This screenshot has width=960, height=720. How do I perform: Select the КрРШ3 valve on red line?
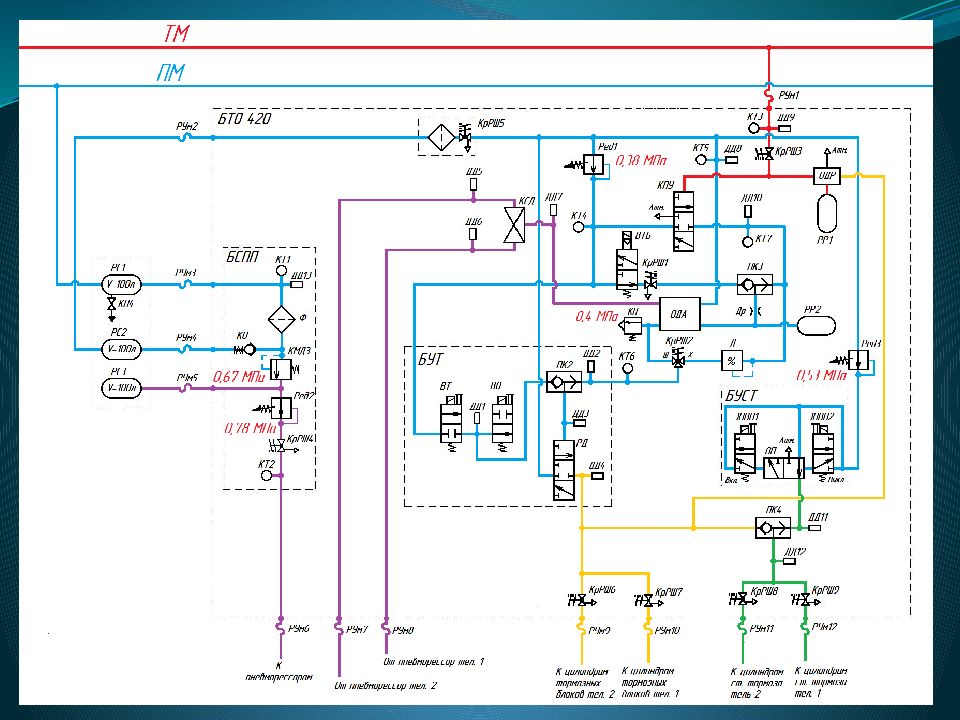(x=764, y=152)
